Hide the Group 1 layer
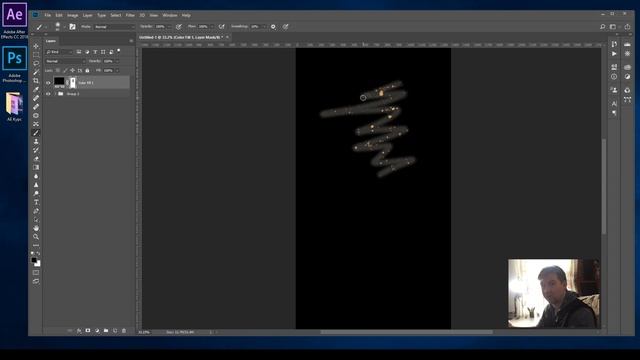640x360 pixels. (x=48, y=94)
